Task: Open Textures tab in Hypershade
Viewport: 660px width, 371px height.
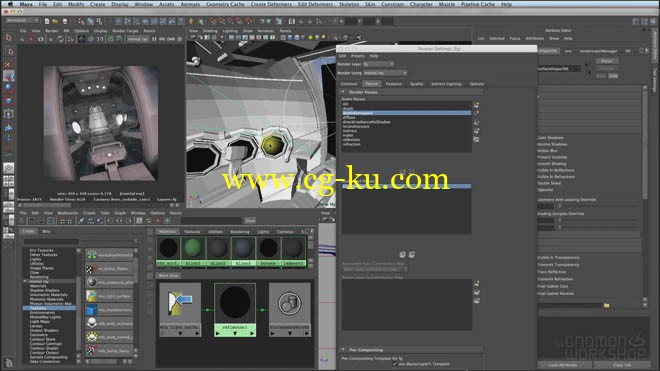Action: pyautogui.click(x=192, y=232)
